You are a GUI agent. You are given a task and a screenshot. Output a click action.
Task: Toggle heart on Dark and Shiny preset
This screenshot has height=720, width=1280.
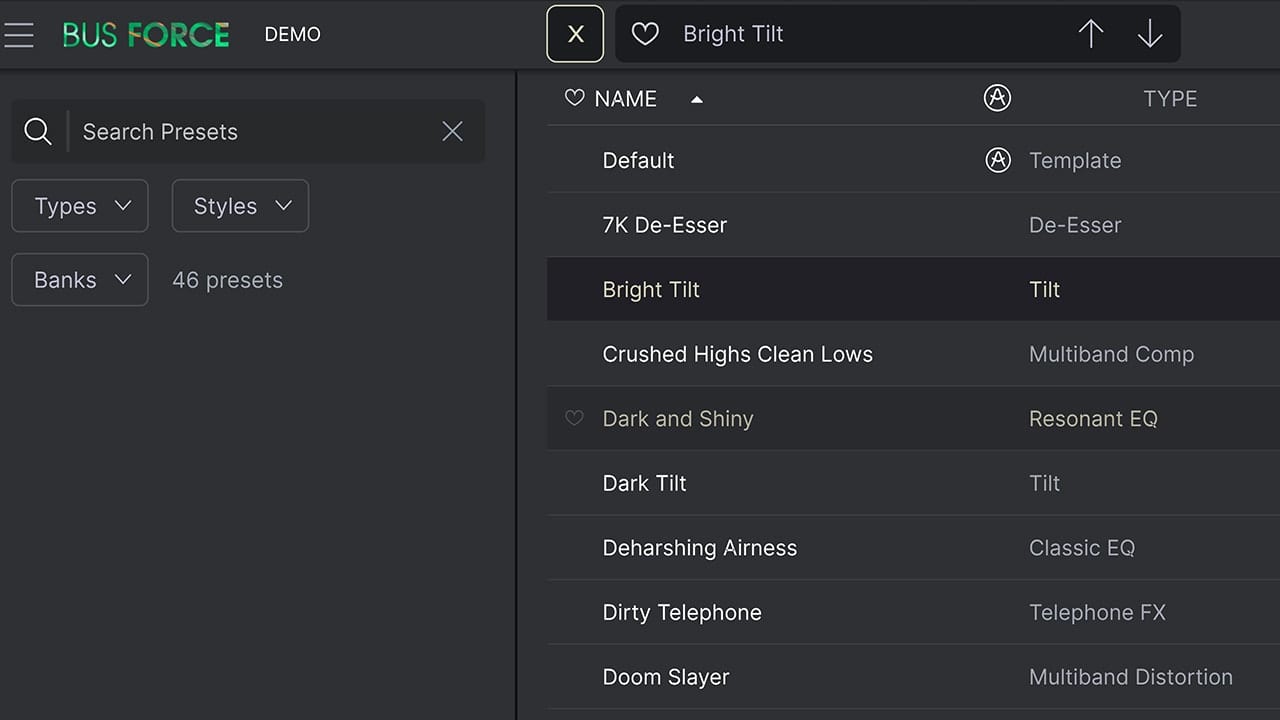click(x=574, y=418)
